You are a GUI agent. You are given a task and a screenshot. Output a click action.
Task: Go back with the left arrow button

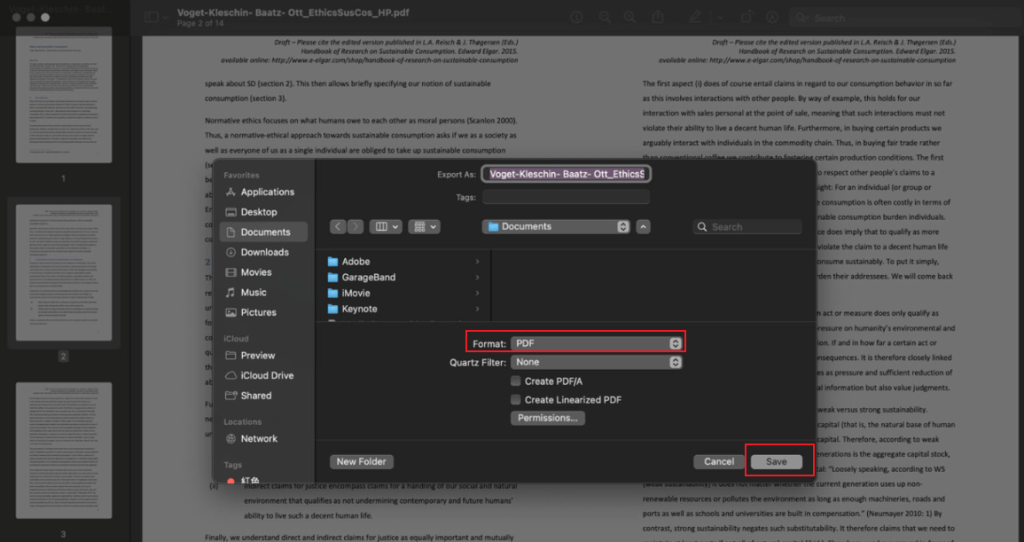(x=338, y=227)
